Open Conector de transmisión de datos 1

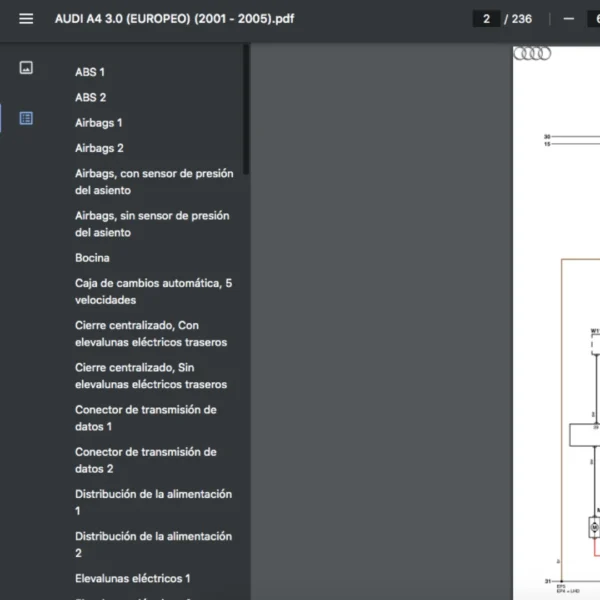coord(145,418)
